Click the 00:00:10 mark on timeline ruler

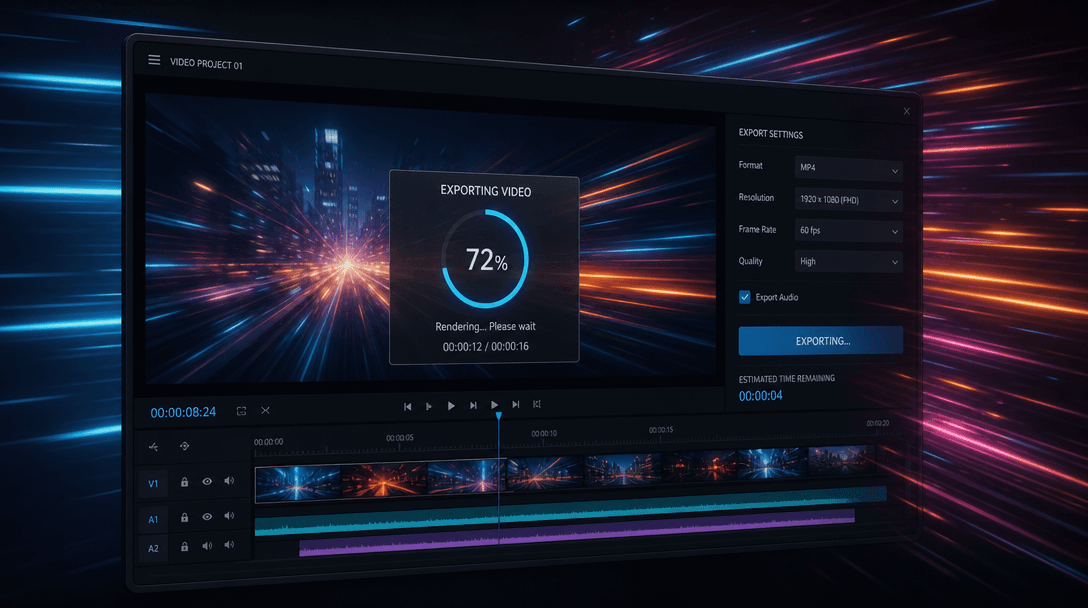544,433
